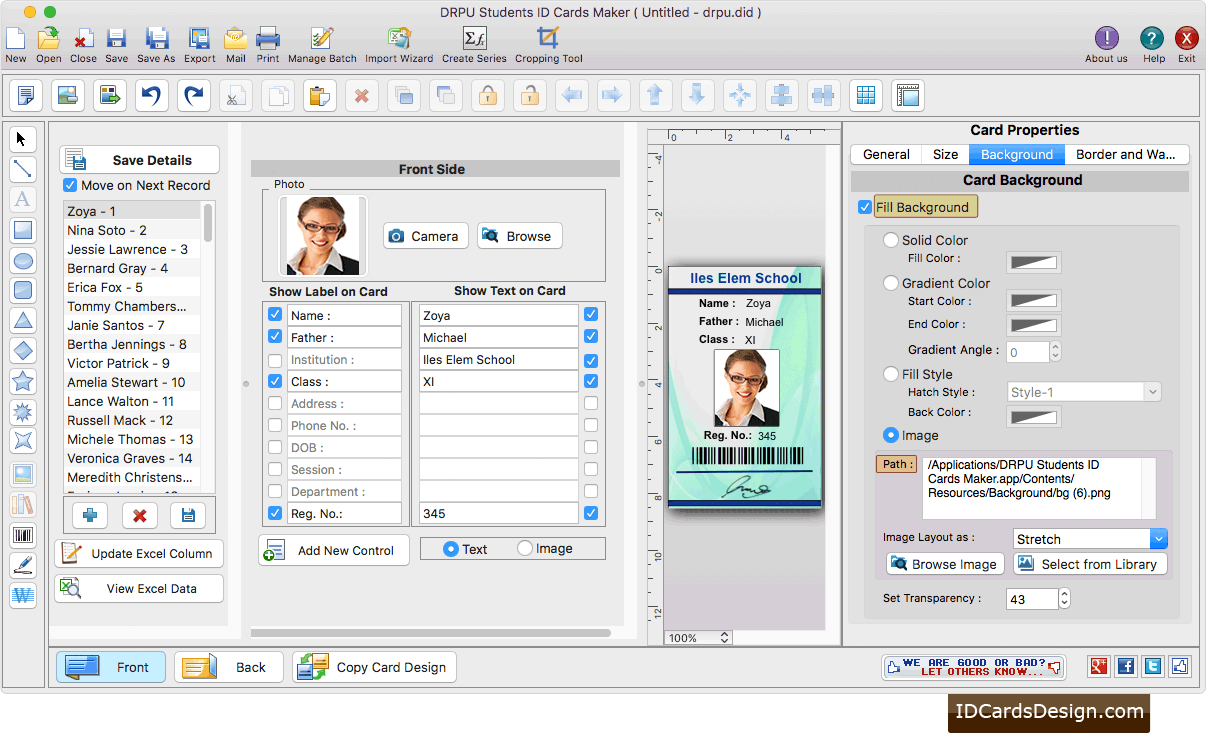Screen dimensions: 1206x733
Task: Select the Watermark tool at toolbar bottom
Action: (x=25, y=596)
